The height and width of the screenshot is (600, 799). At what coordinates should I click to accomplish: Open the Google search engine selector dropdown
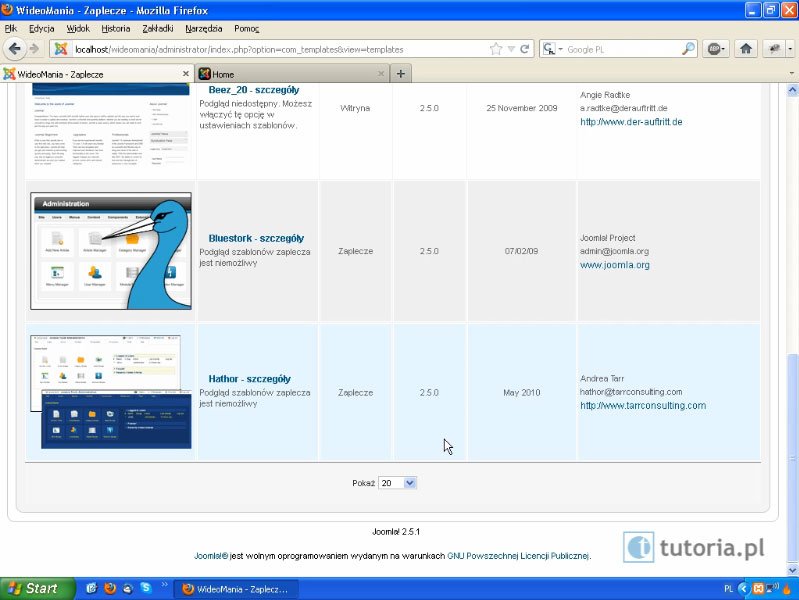tap(553, 49)
